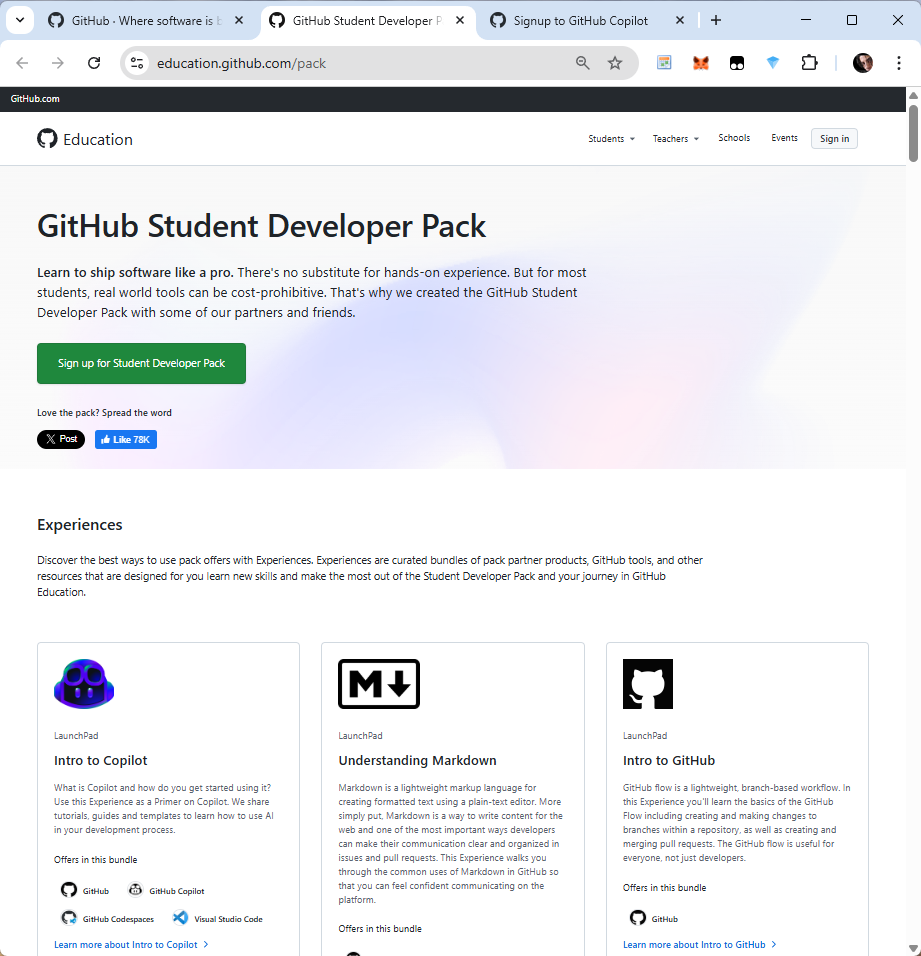Open the zoom magnifier icon in address bar

[x=583, y=63]
